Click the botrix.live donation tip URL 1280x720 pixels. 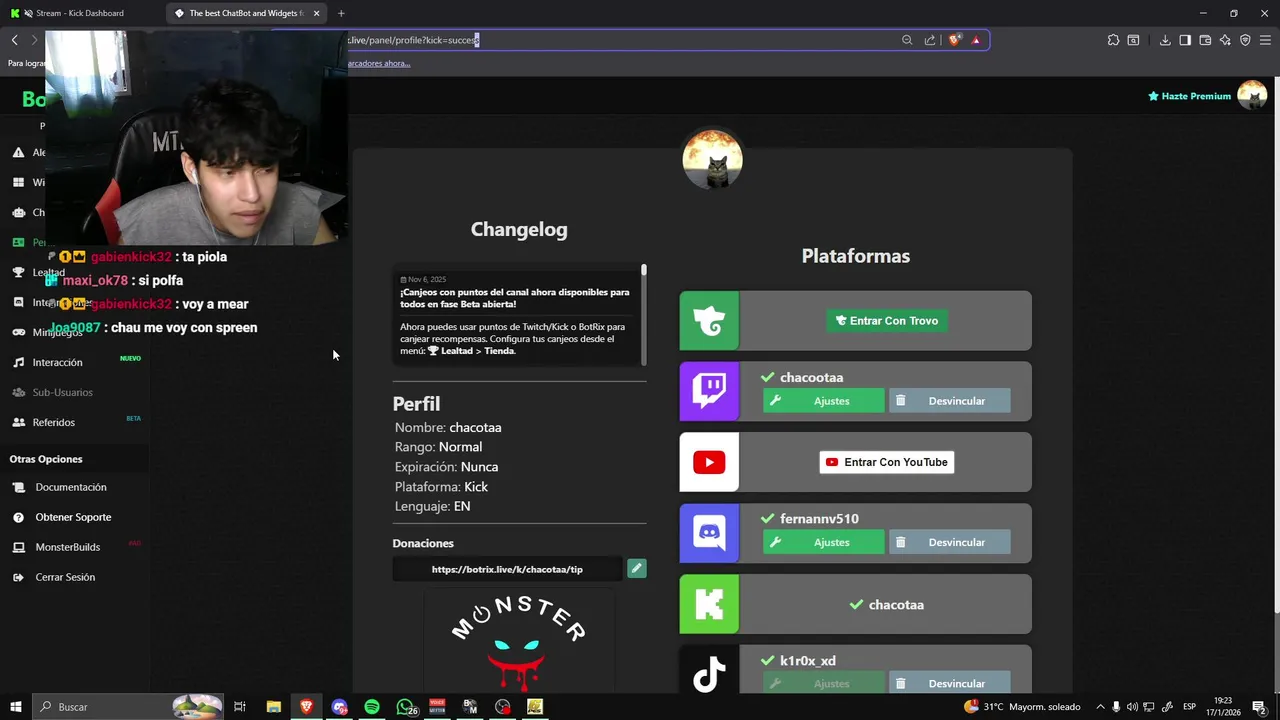point(507,569)
